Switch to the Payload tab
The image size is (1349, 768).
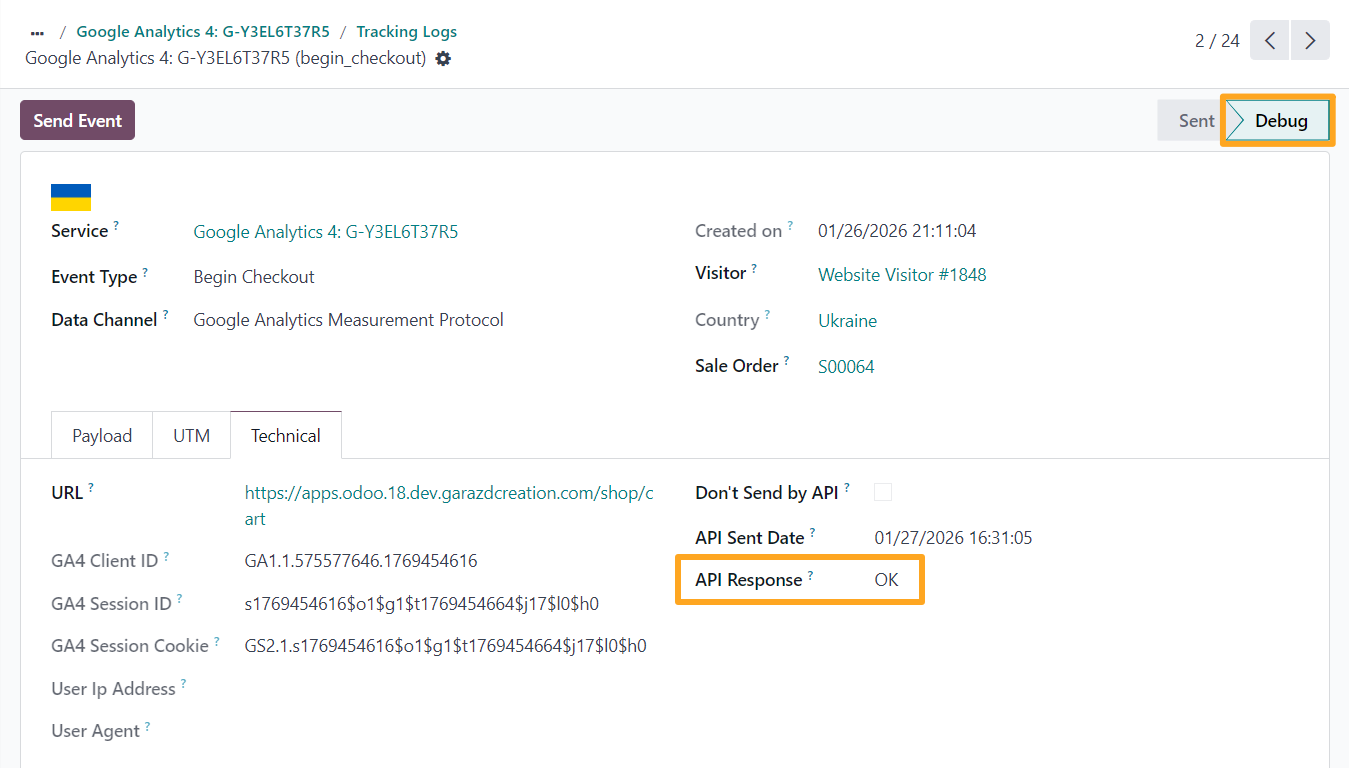(102, 436)
